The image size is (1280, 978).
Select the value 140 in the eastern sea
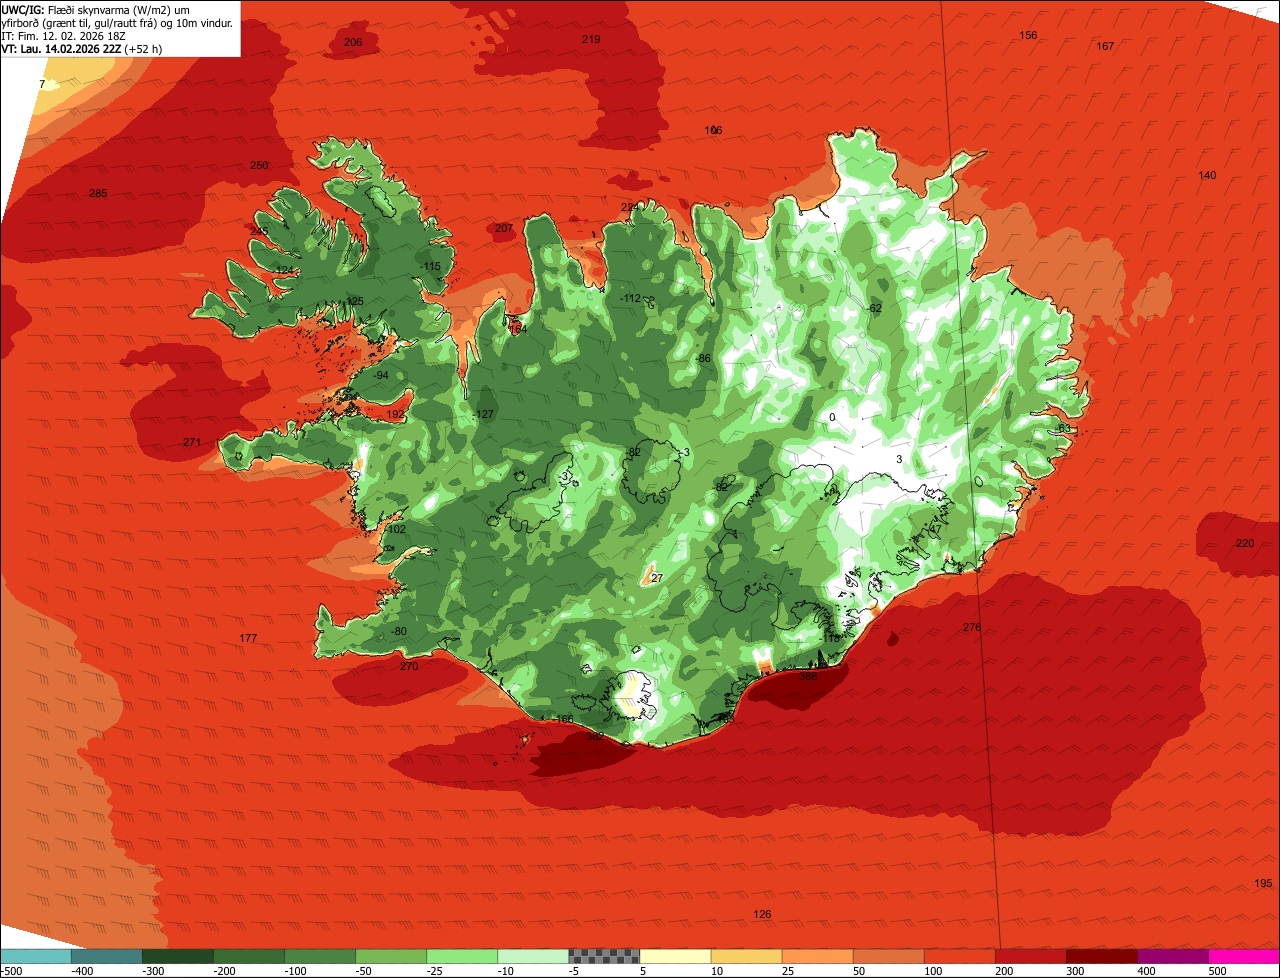tap(1207, 175)
